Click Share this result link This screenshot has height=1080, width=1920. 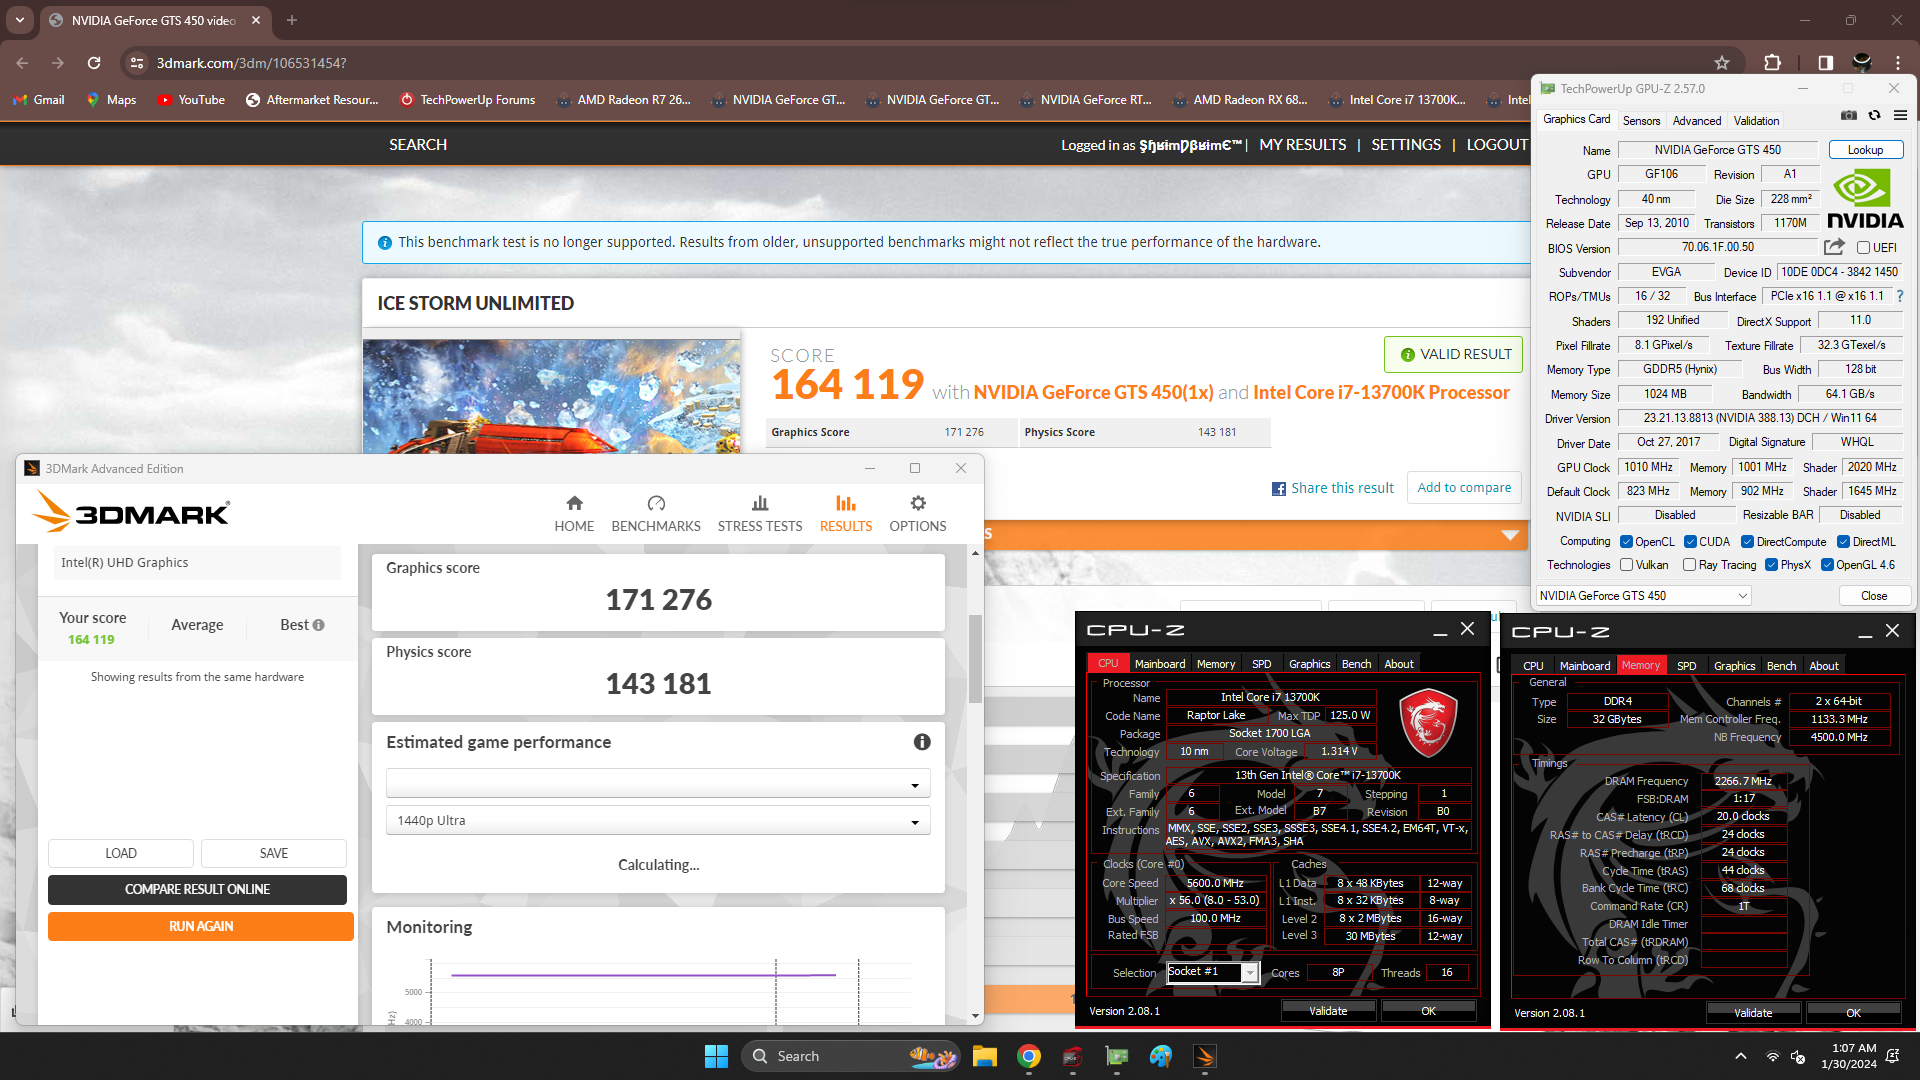[1342, 488]
